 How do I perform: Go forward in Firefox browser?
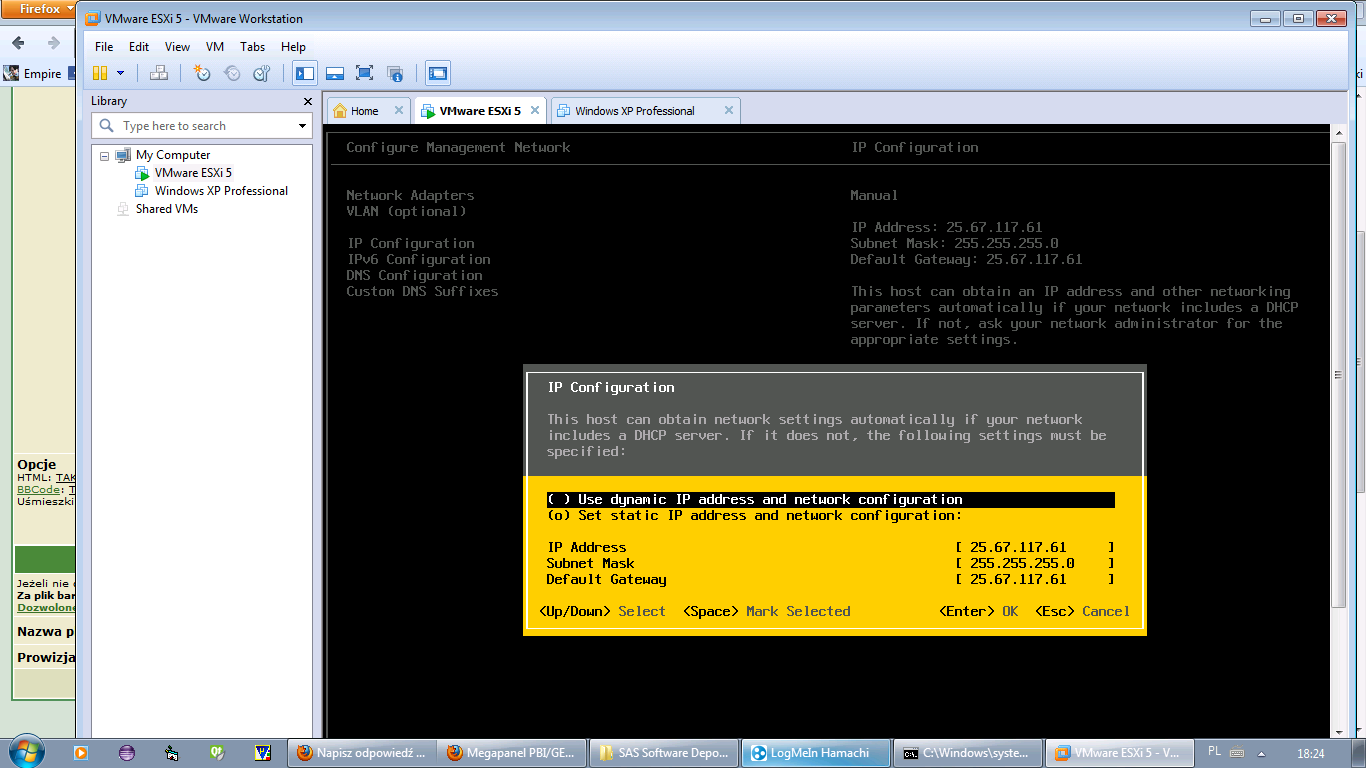tap(54, 43)
